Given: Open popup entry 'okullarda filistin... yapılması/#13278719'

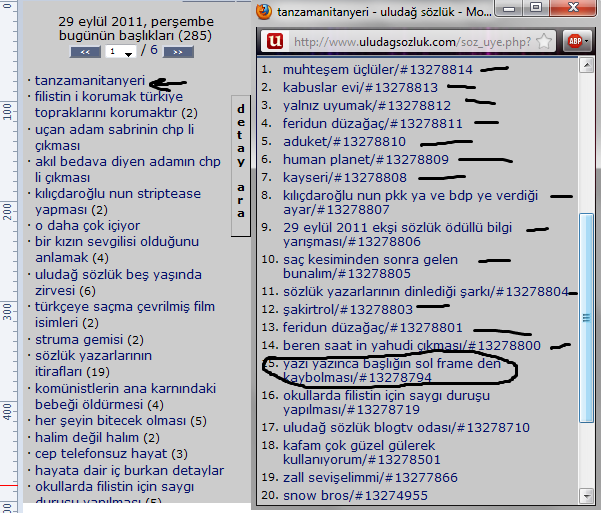Looking at the screenshot, I should [x=386, y=402].
